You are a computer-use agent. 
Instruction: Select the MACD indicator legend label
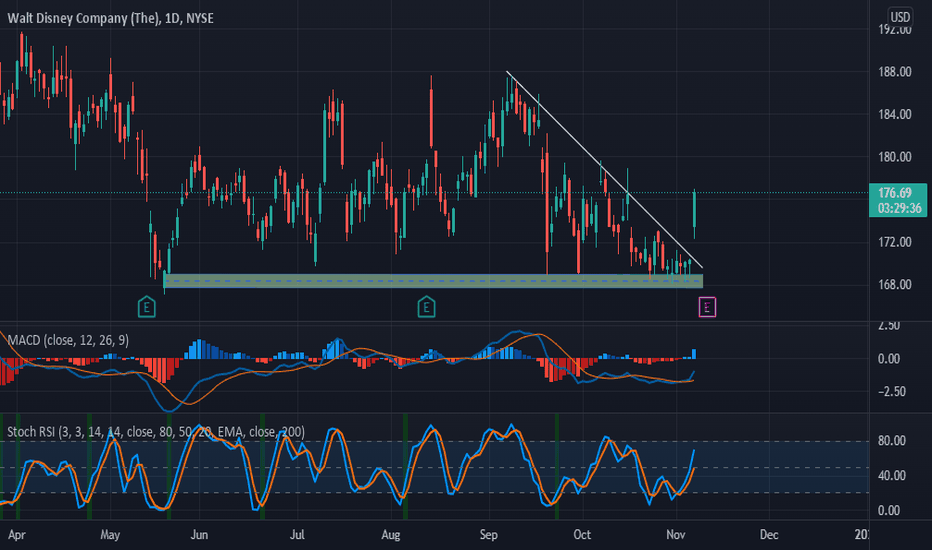pos(68,340)
